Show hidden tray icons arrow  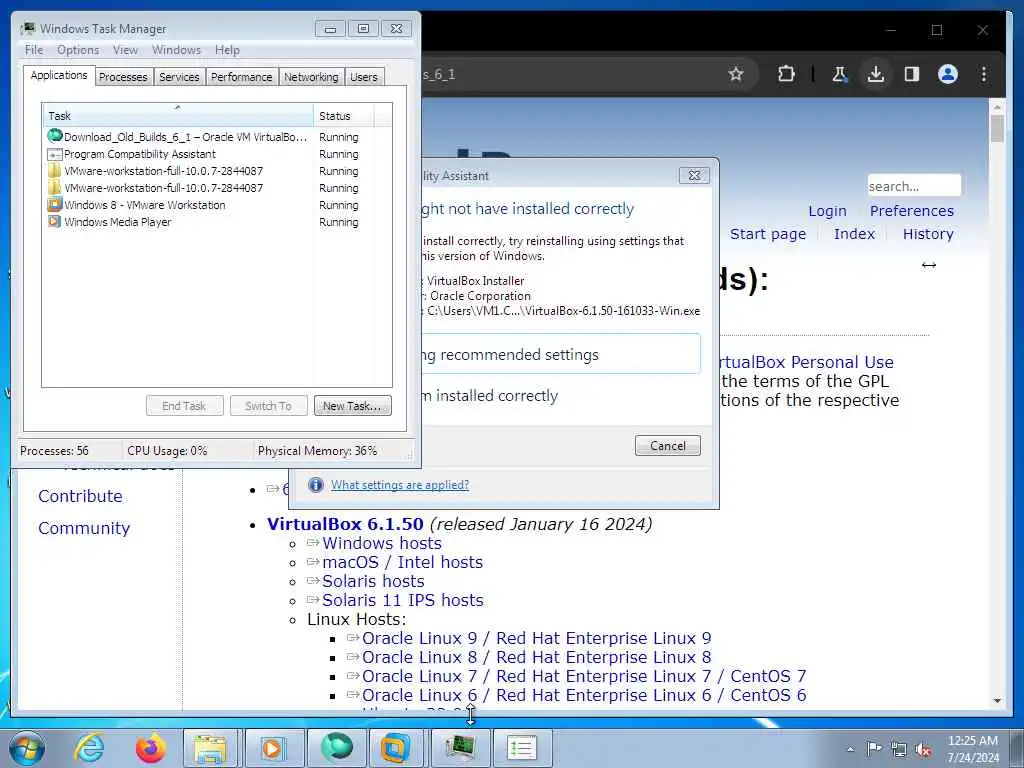850,749
